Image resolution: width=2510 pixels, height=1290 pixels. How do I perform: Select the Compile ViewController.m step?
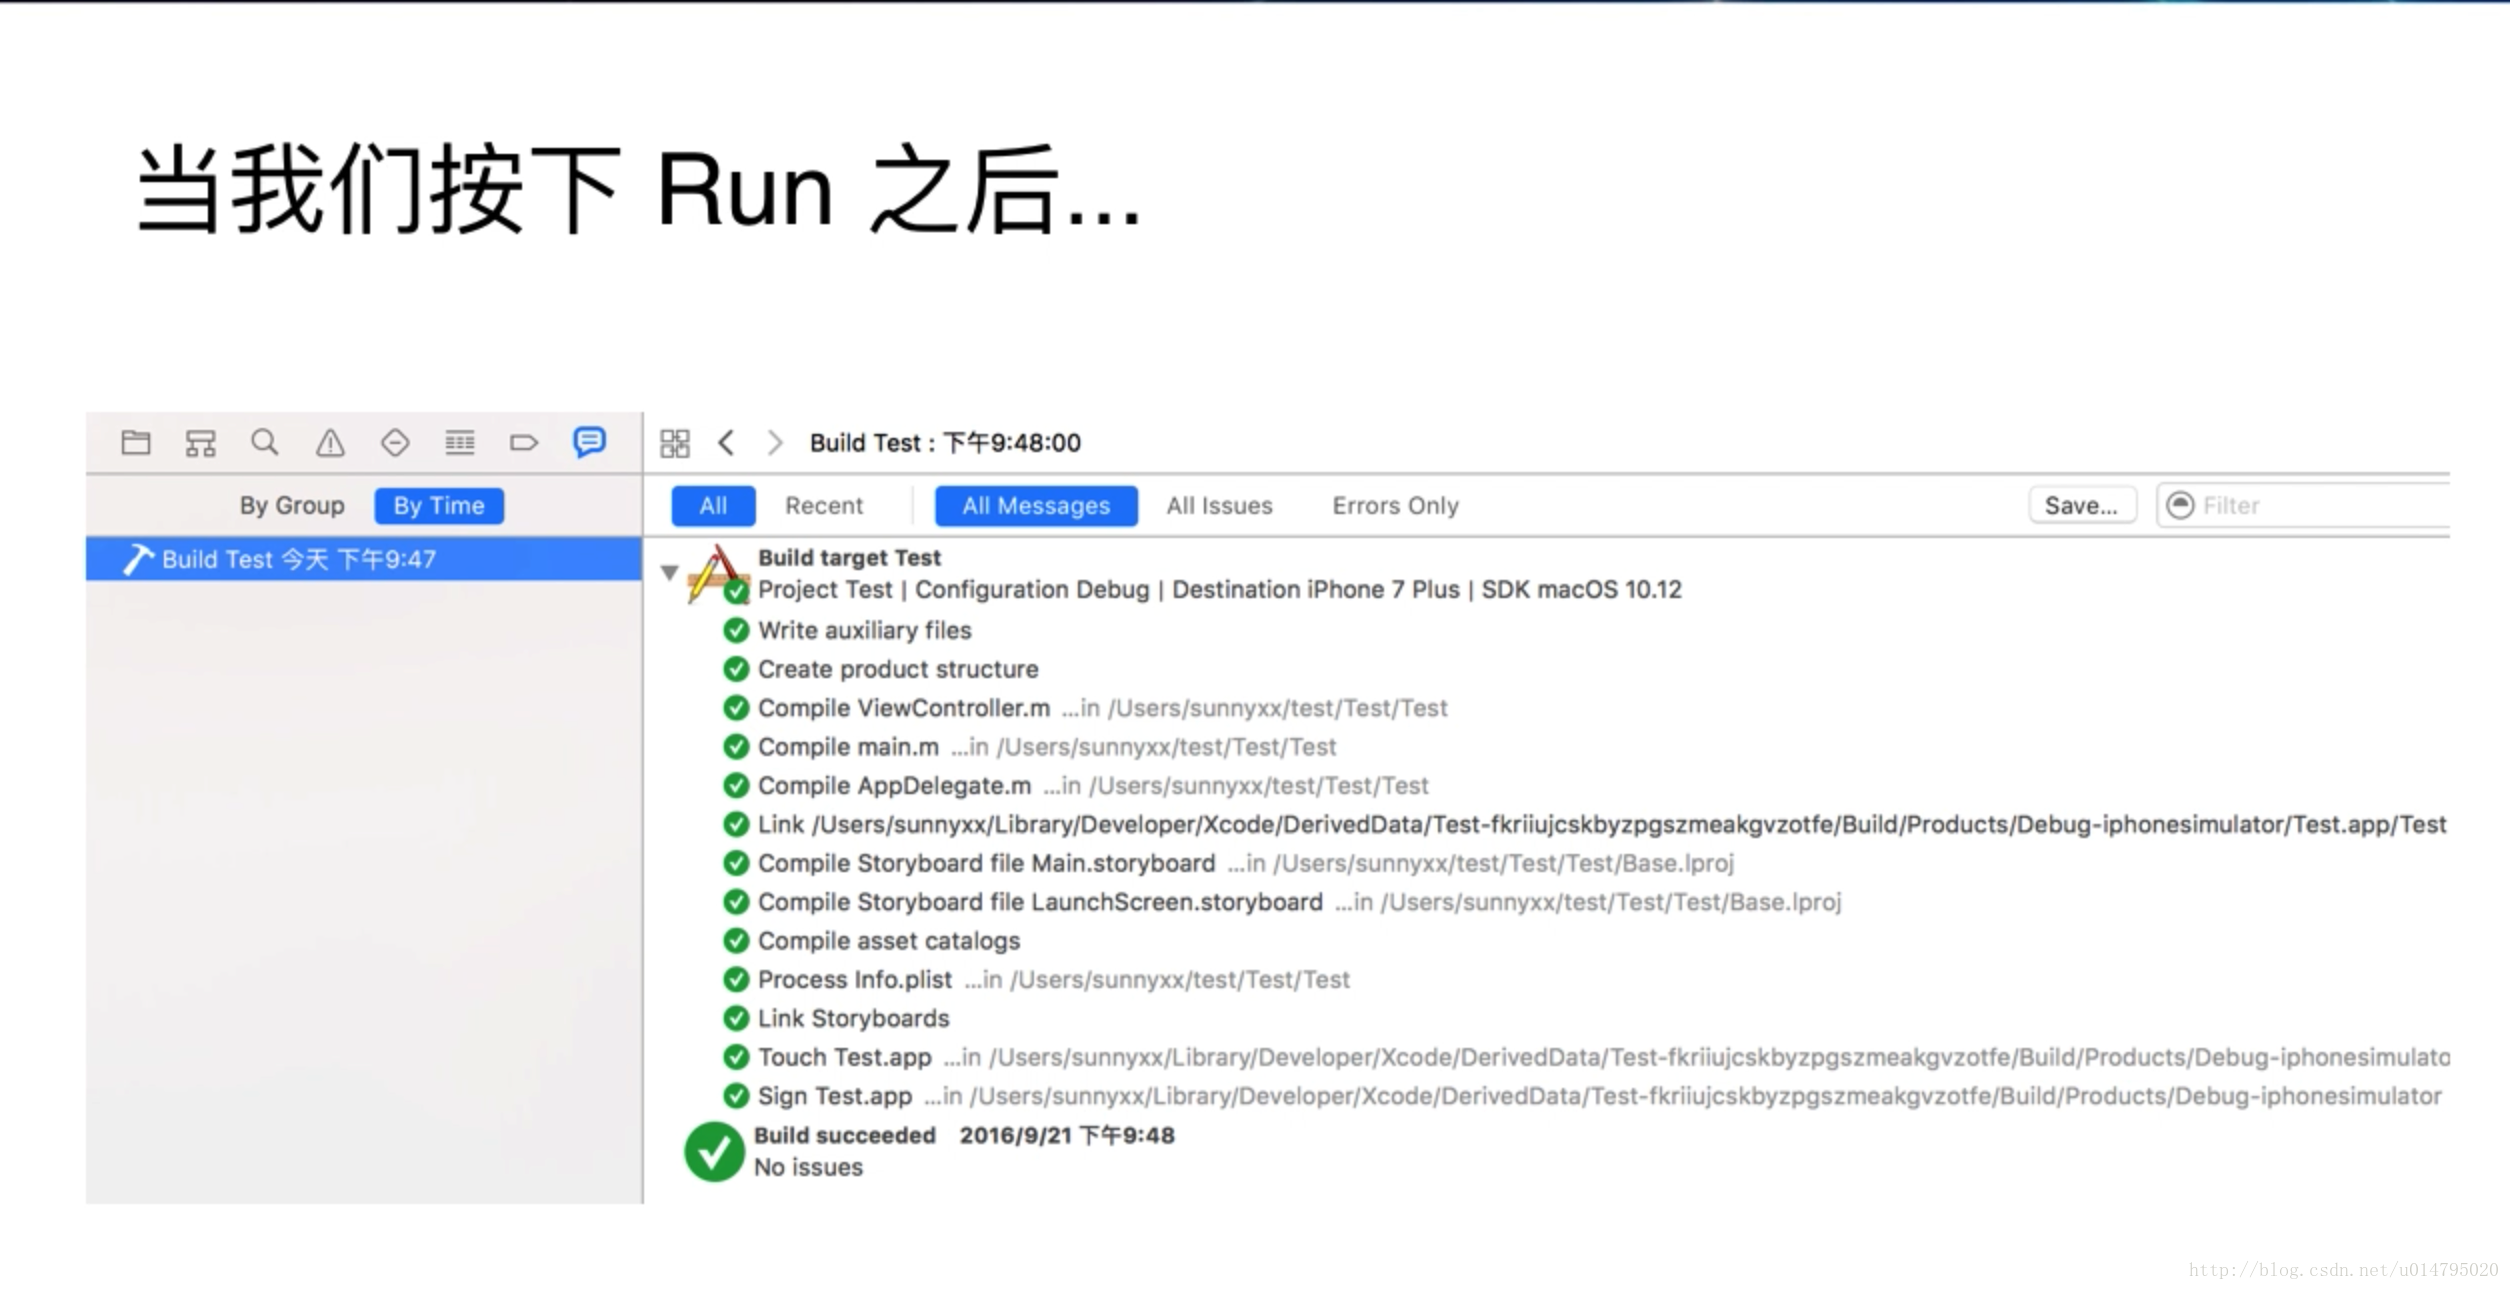point(1102,708)
